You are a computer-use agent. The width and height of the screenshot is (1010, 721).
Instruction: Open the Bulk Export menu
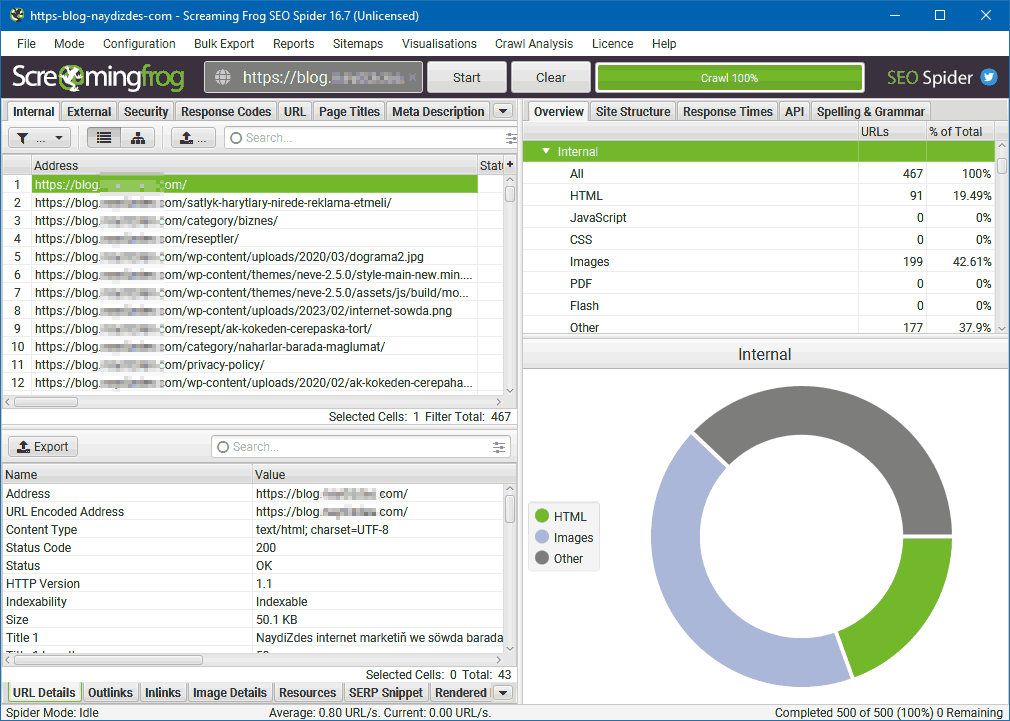(x=224, y=44)
